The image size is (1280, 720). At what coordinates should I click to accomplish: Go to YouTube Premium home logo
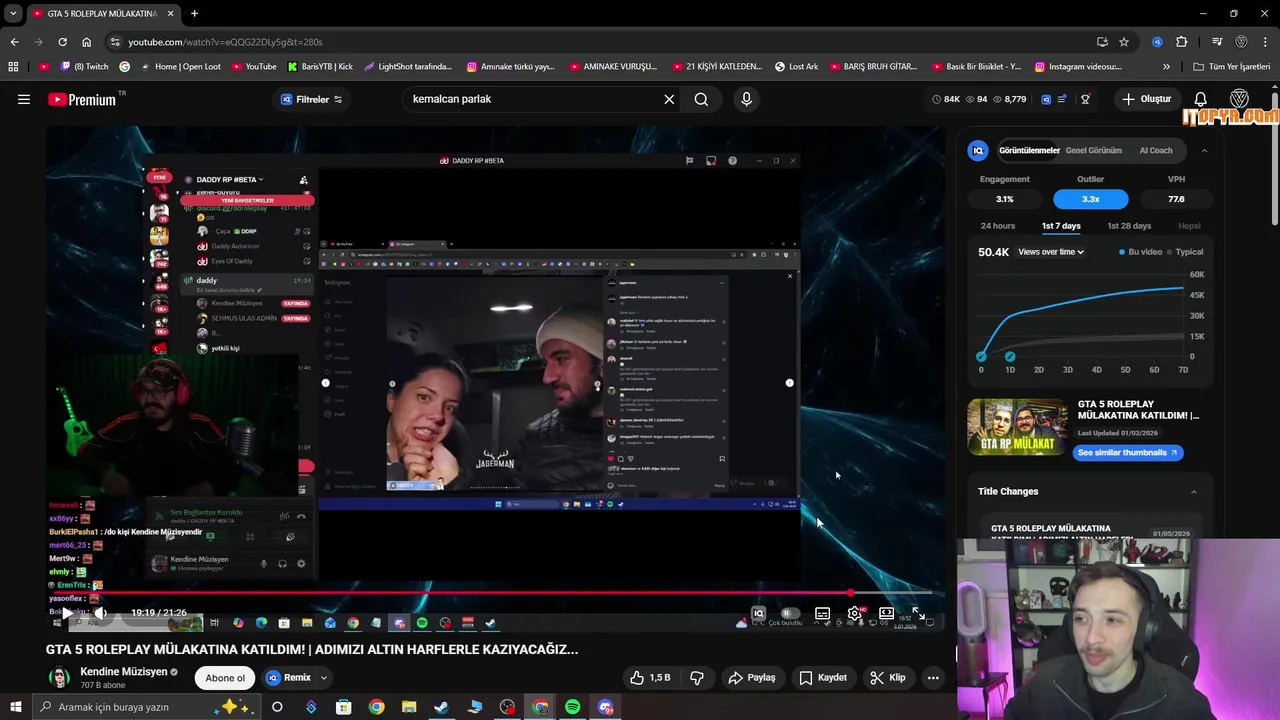pyautogui.click(x=84, y=99)
